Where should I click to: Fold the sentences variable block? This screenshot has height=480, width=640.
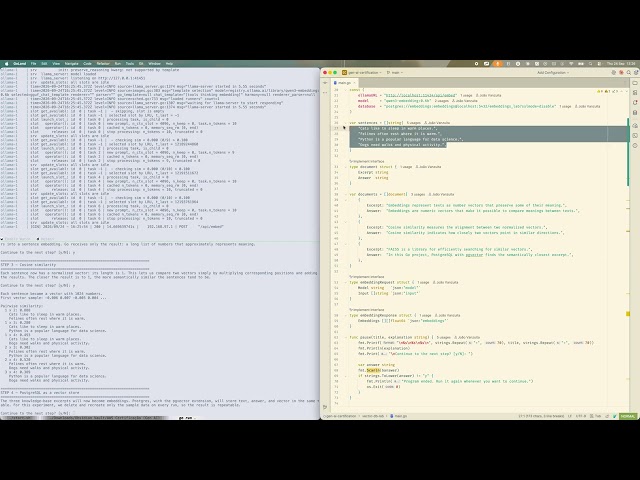(346, 122)
